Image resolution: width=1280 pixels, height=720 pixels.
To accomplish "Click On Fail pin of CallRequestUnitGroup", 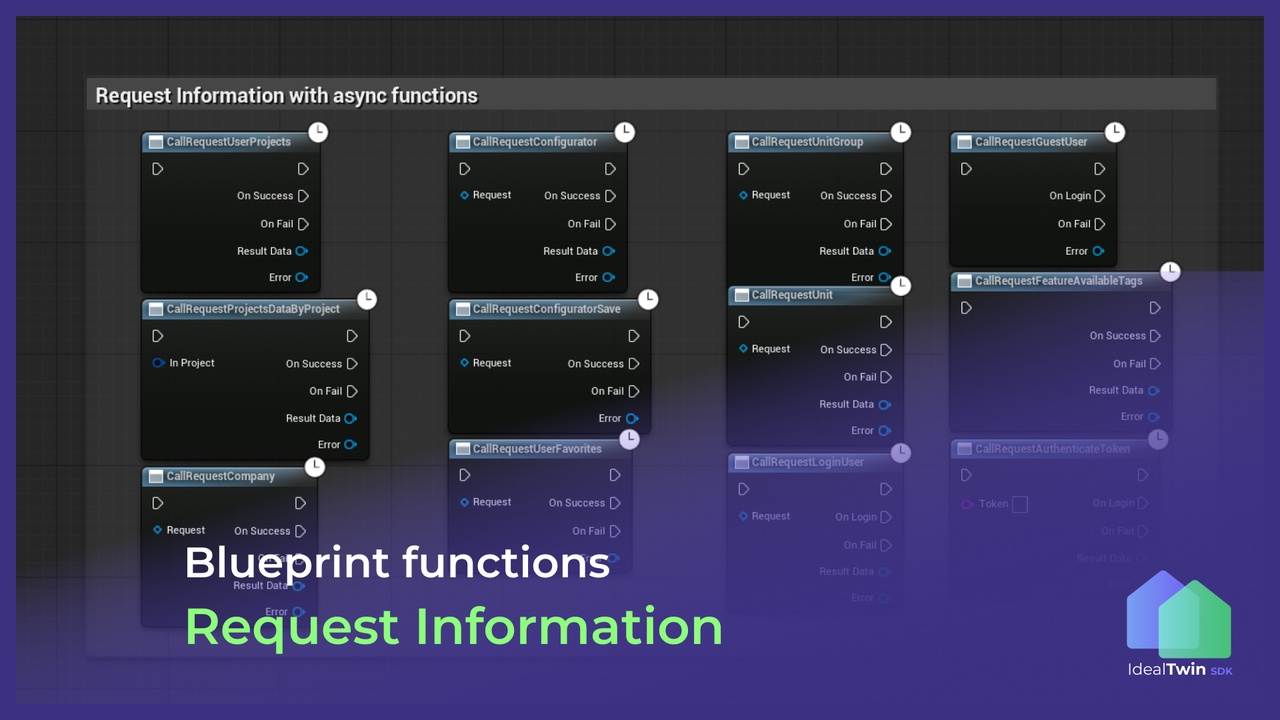I will tap(886, 224).
